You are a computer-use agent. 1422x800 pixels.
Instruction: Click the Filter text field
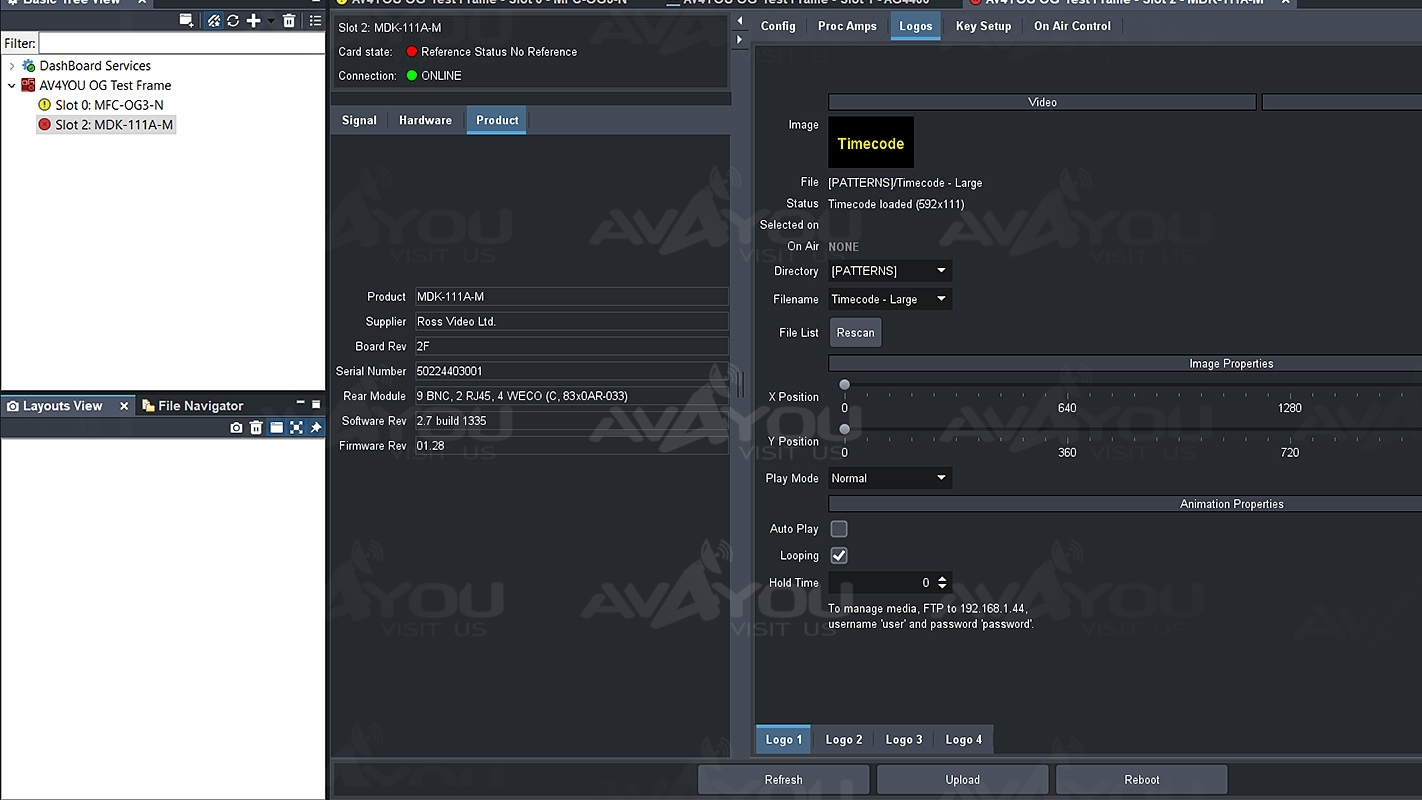(x=181, y=43)
